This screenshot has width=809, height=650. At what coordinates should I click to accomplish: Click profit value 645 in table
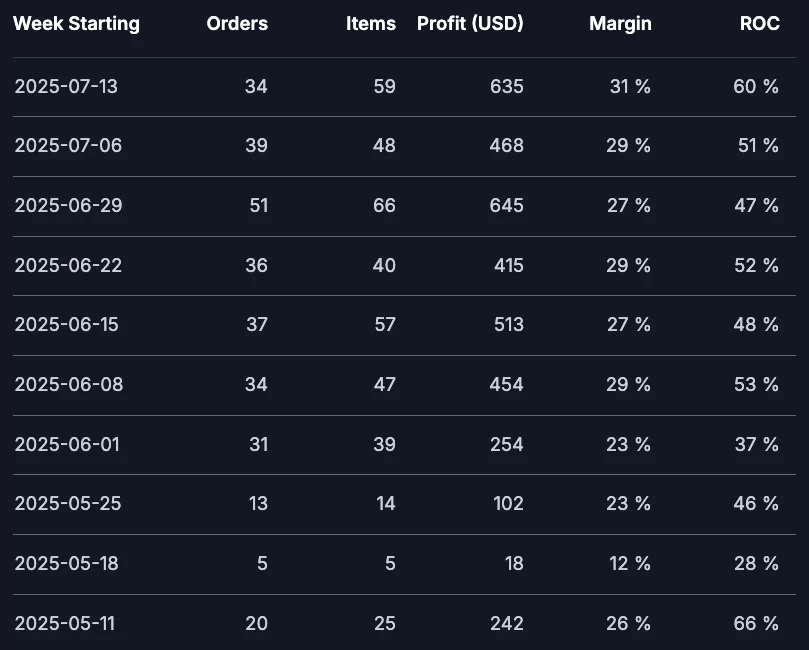point(506,205)
